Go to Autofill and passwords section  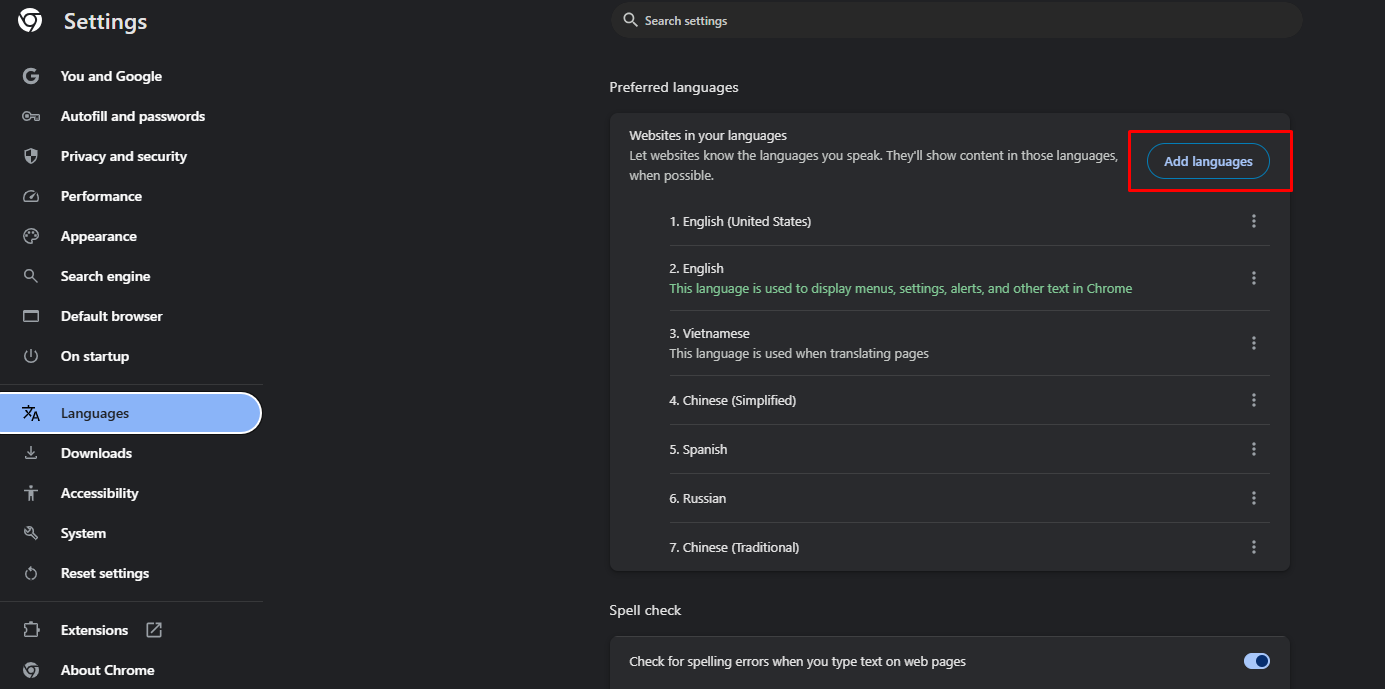(x=131, y=116)
